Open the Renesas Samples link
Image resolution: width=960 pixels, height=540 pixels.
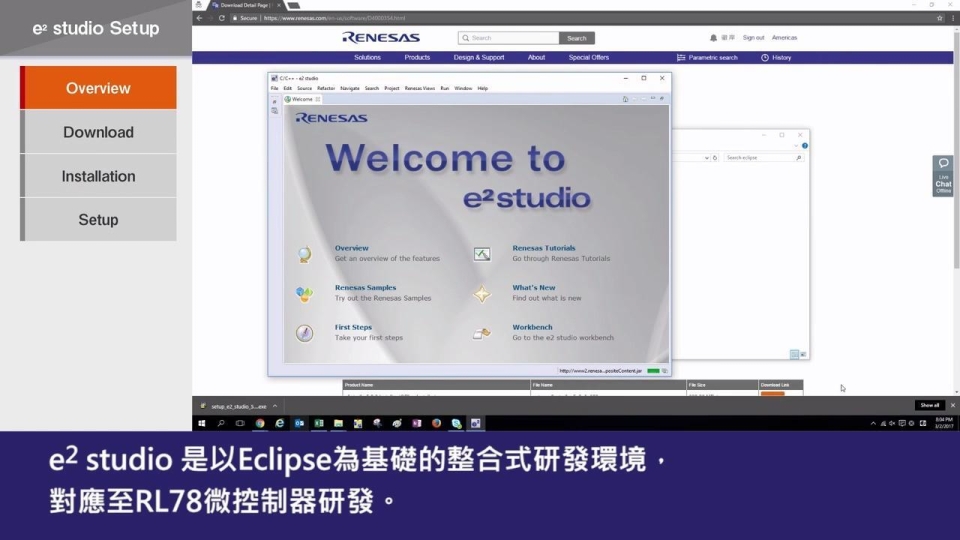point(366,287)
